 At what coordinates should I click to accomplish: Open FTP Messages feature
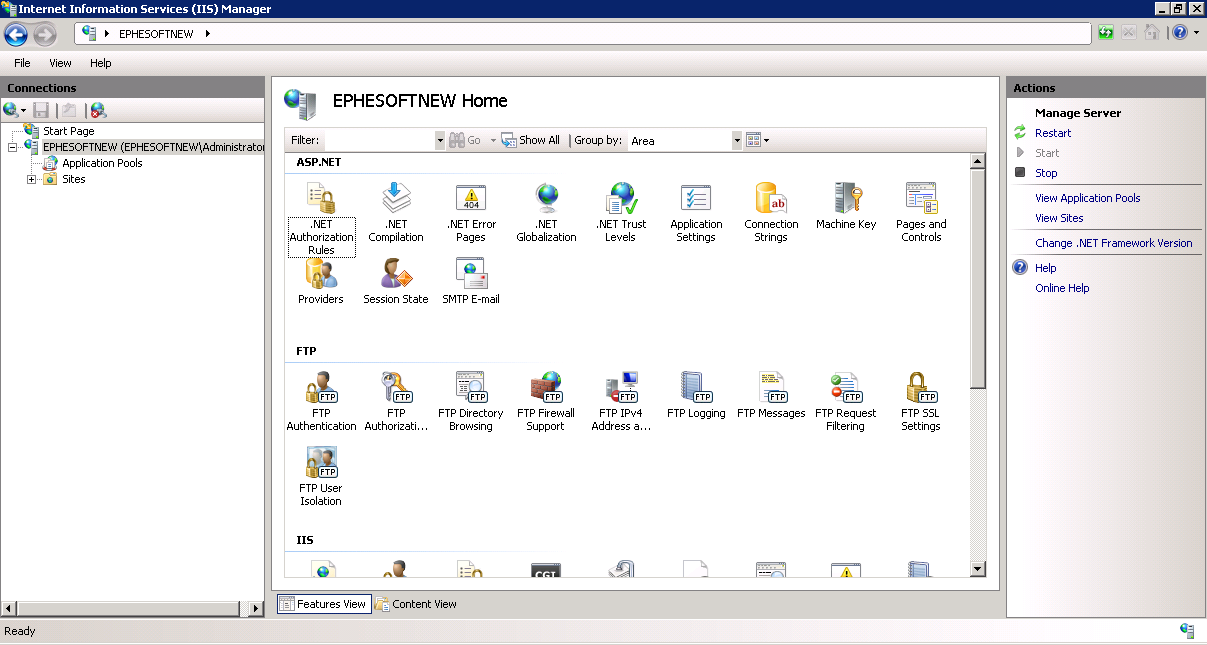771,395
